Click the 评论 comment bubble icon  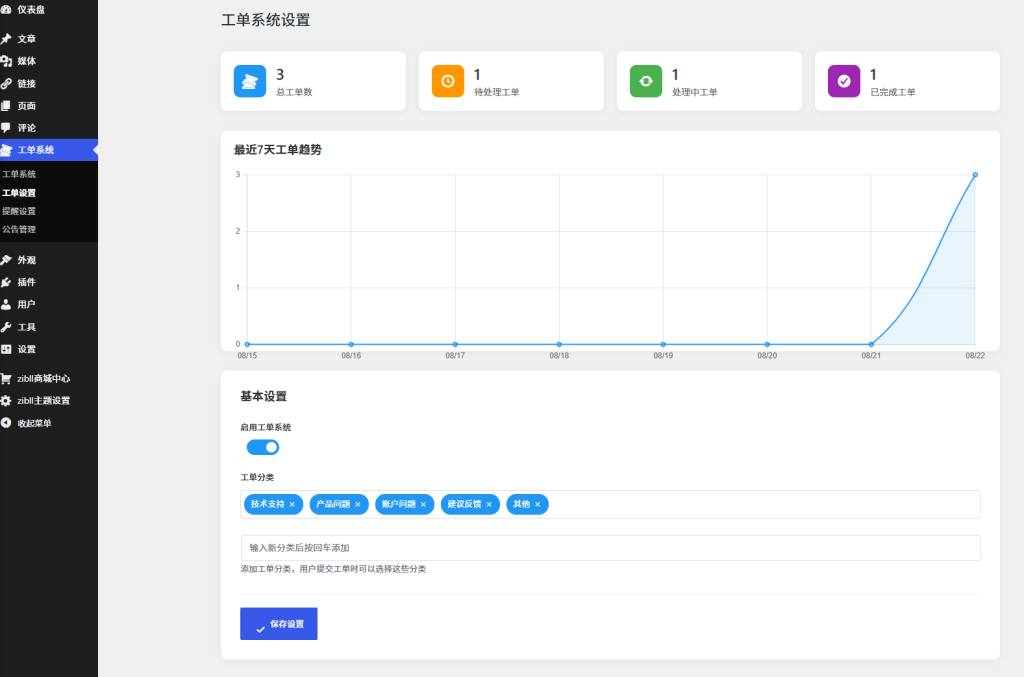(x=6, y=128)
